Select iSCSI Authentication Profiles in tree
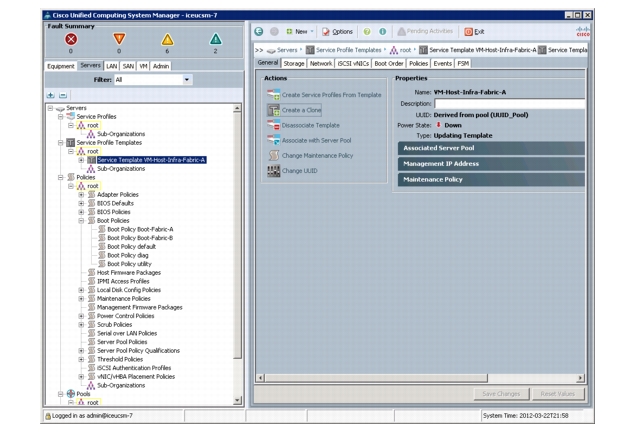Screen dimensions: 640x432 (x=134, y=368)
